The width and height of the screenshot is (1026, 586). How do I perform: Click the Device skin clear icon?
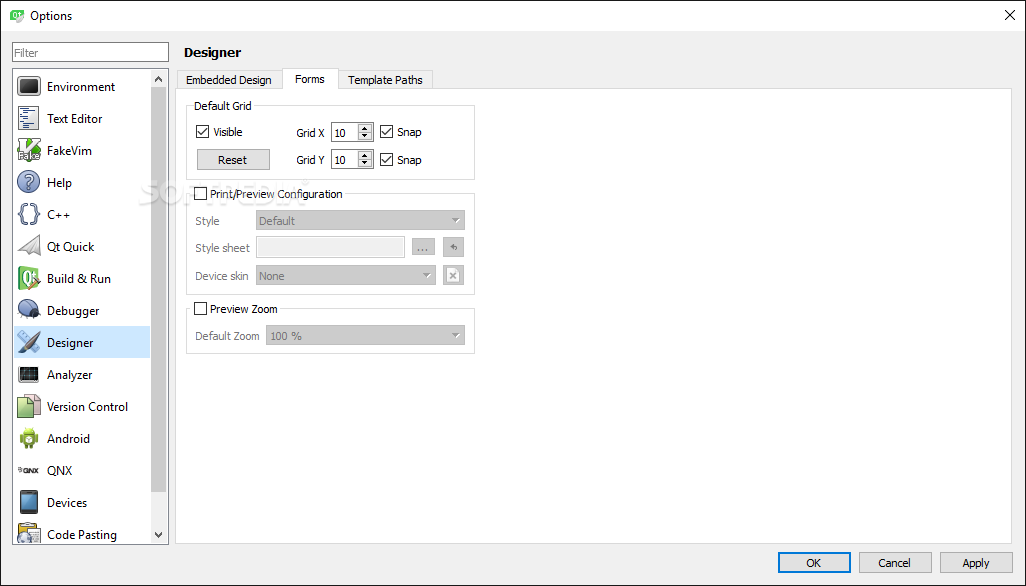[x=453, y=275]
